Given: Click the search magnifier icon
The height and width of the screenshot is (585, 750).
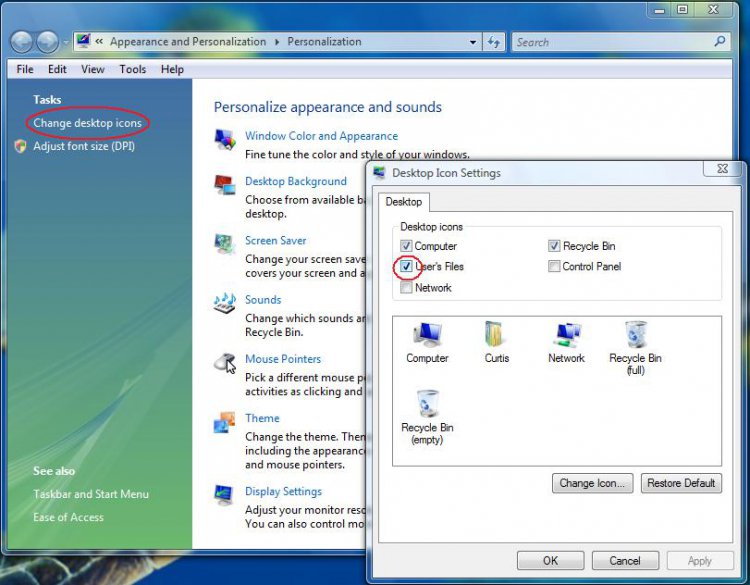Looking at the screenshot, I should tap(719, 42).
